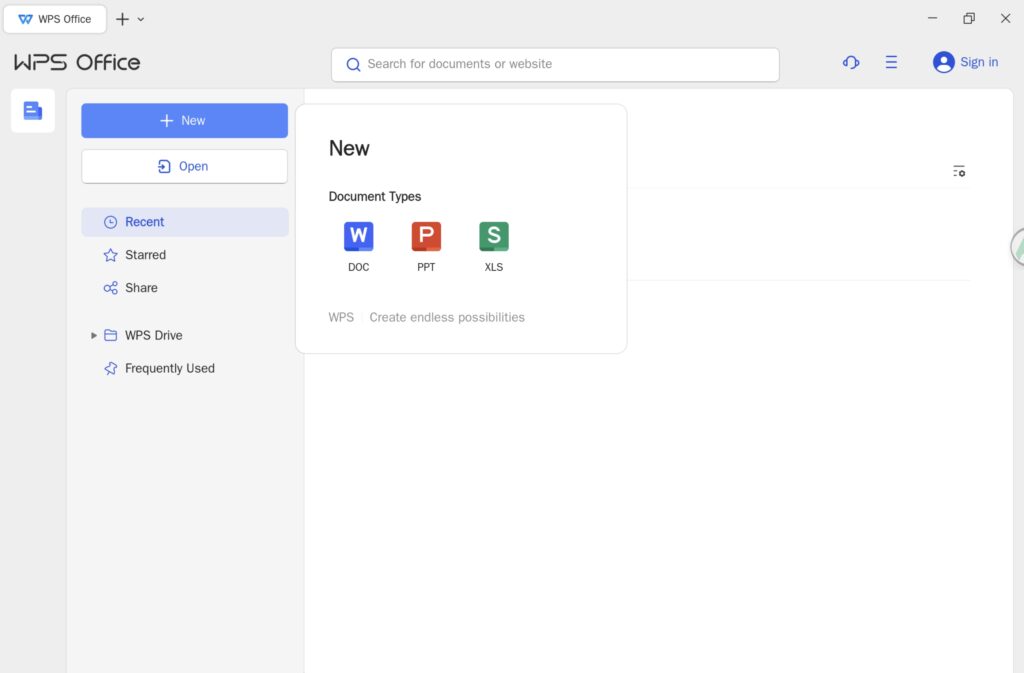Click the search magnifier icon
The height and width of the screenshot is (673, 1024).
353,65
